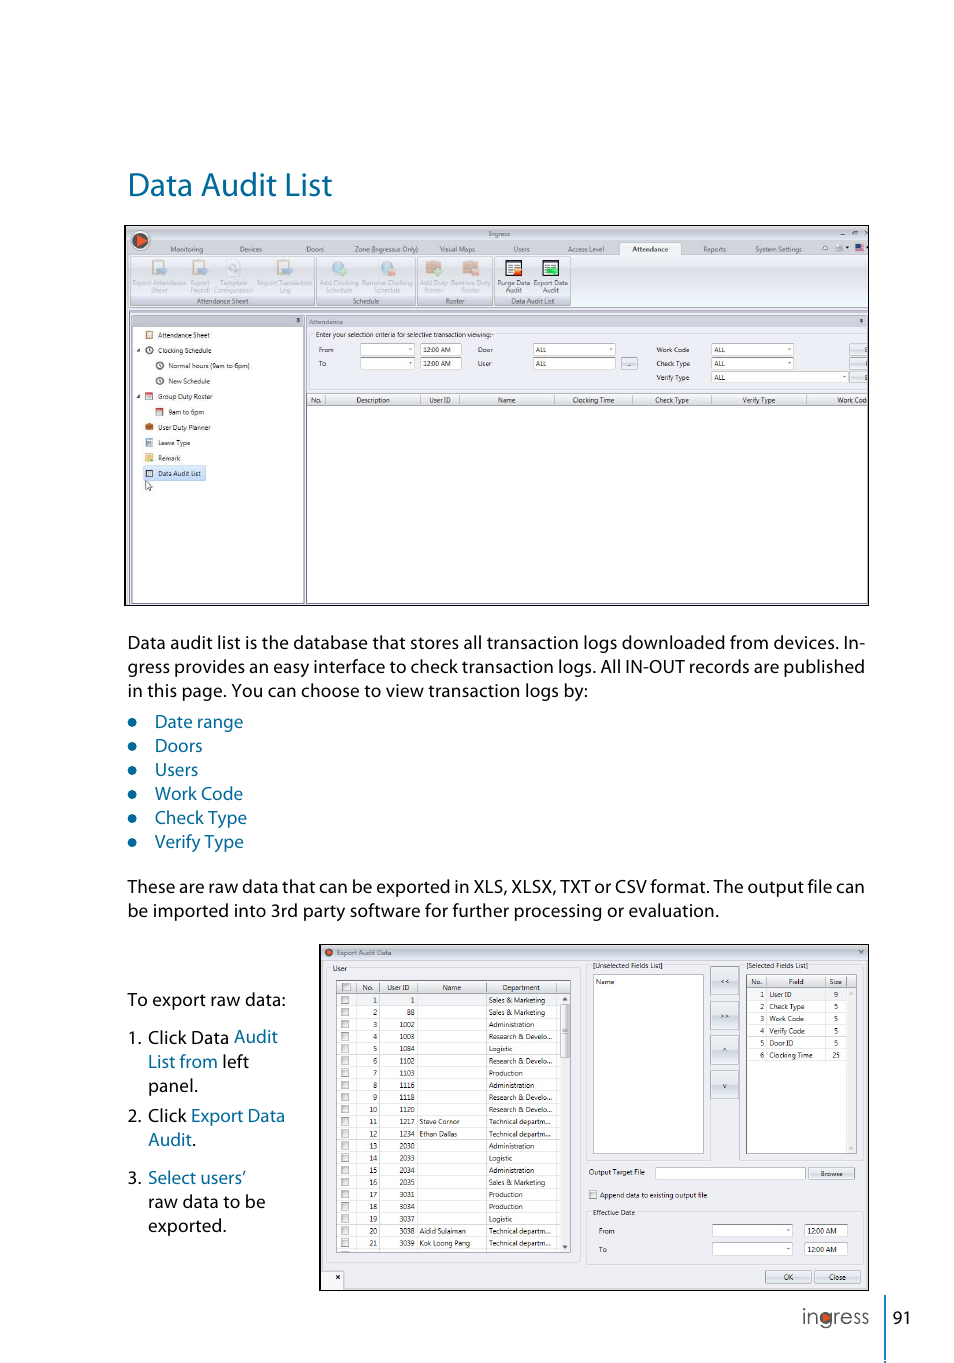The height and width of the screenshot is (1363, 954).
Task: Collapse the Clocking Schedule tree node
Action: [138, 351]
